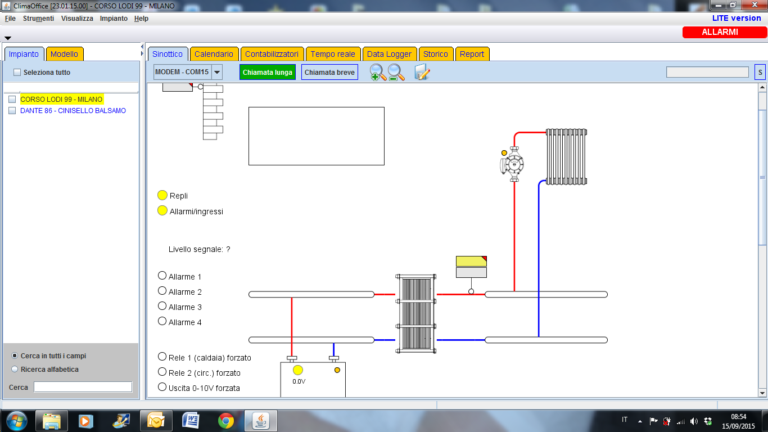Click the red ALLARMI button
This screenshot has height=432, width=768.
click(719, 33)
